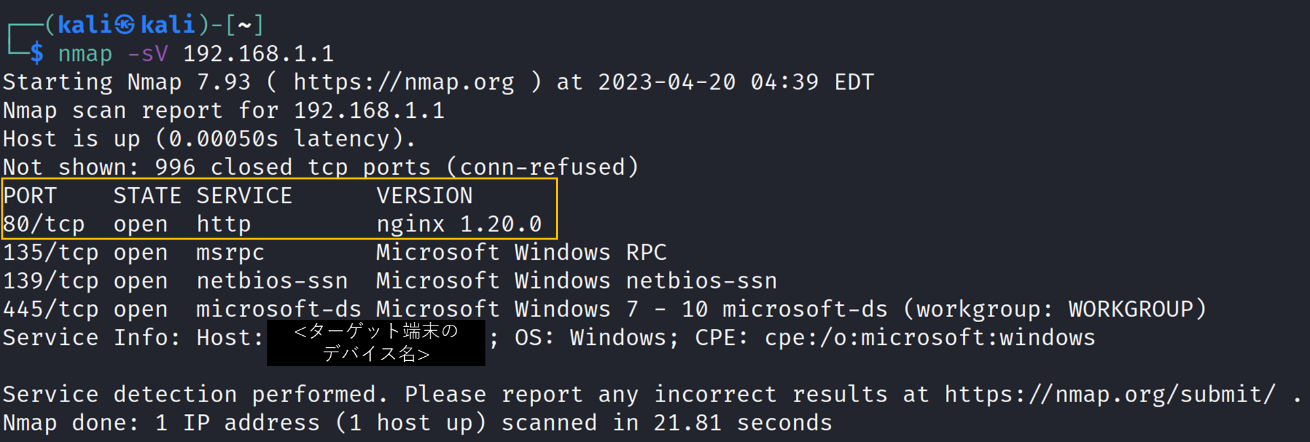Select the 135/tcp port entry

click(x=51, y=252)
